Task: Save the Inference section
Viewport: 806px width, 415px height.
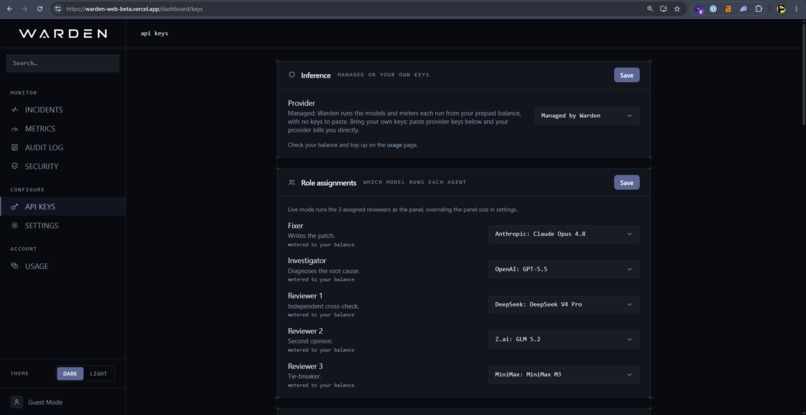Action: click(627, 75)
